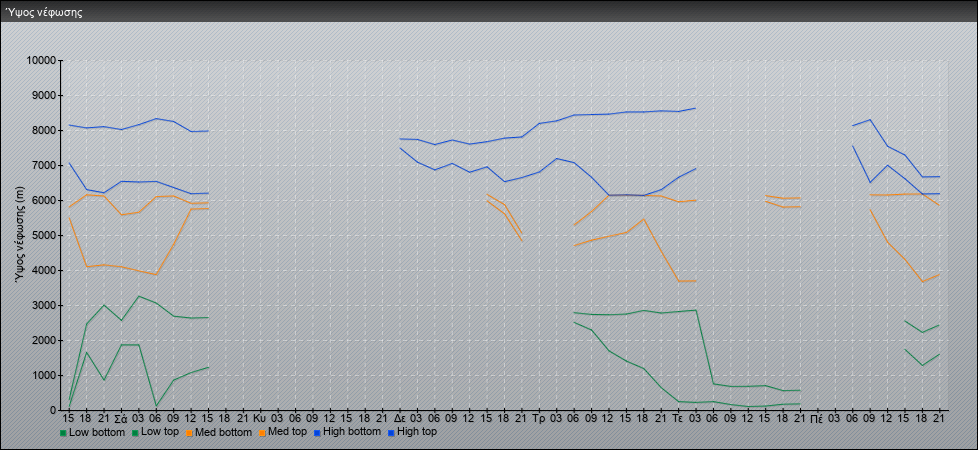Click the 7000 y-axis value

click(45, 165)
